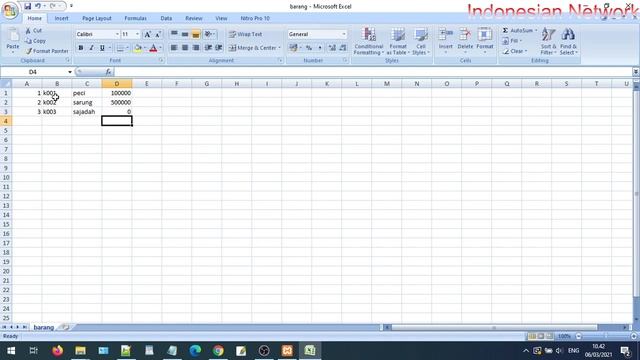Apply red font color
Viewport: 640px width, 360px height.
click(x=153, y=48)
